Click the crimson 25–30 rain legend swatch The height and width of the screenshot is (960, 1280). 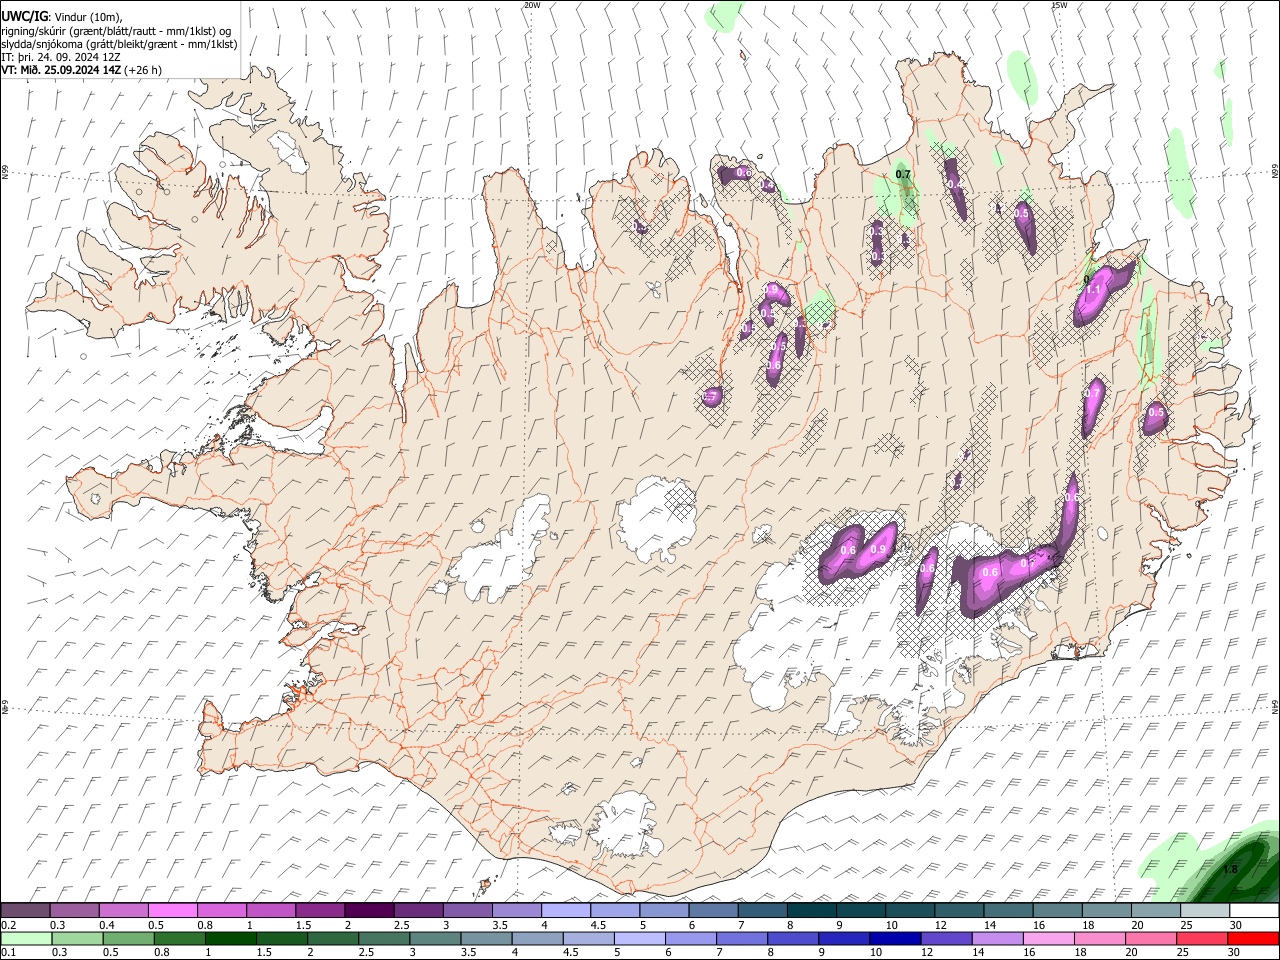(x=1201, y=938)
